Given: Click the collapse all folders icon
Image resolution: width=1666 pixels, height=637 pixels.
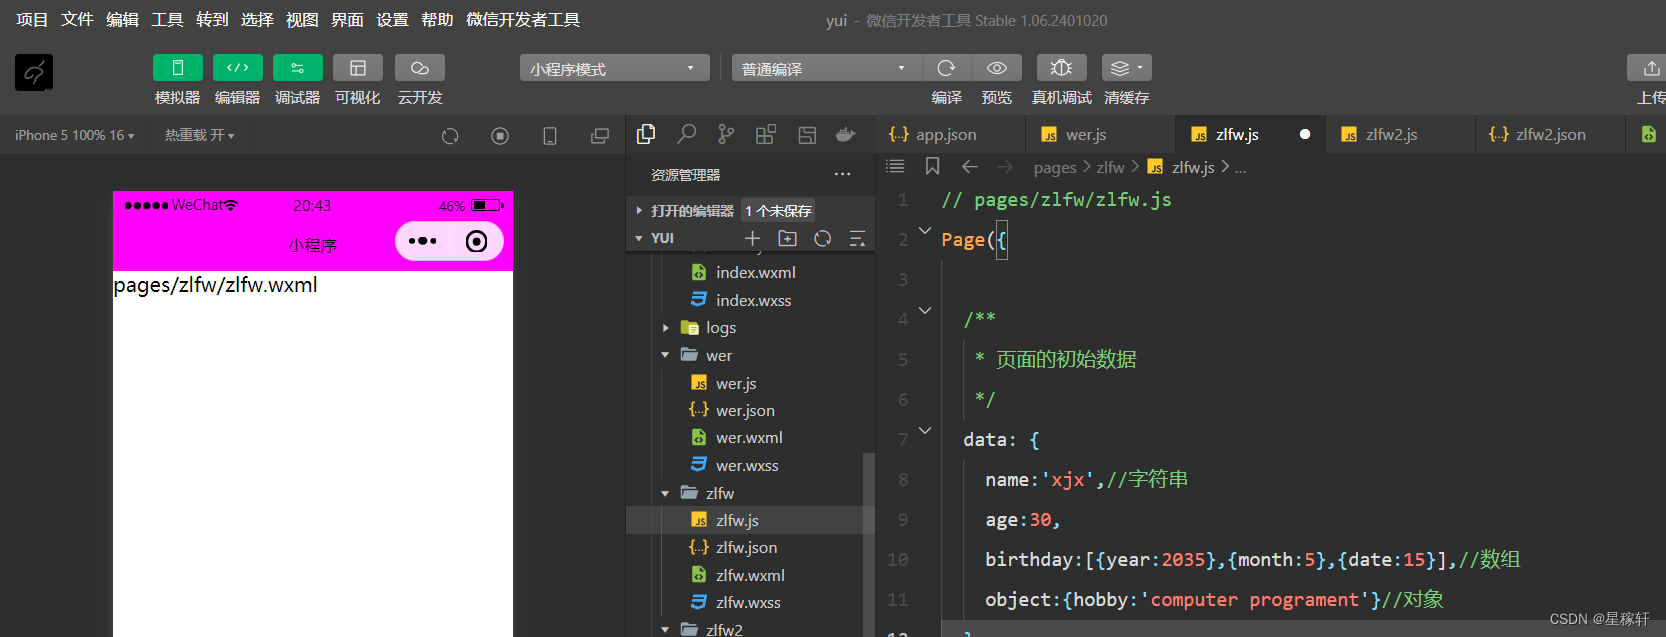Looking at the screenshot, I should (x=857, y=238).
